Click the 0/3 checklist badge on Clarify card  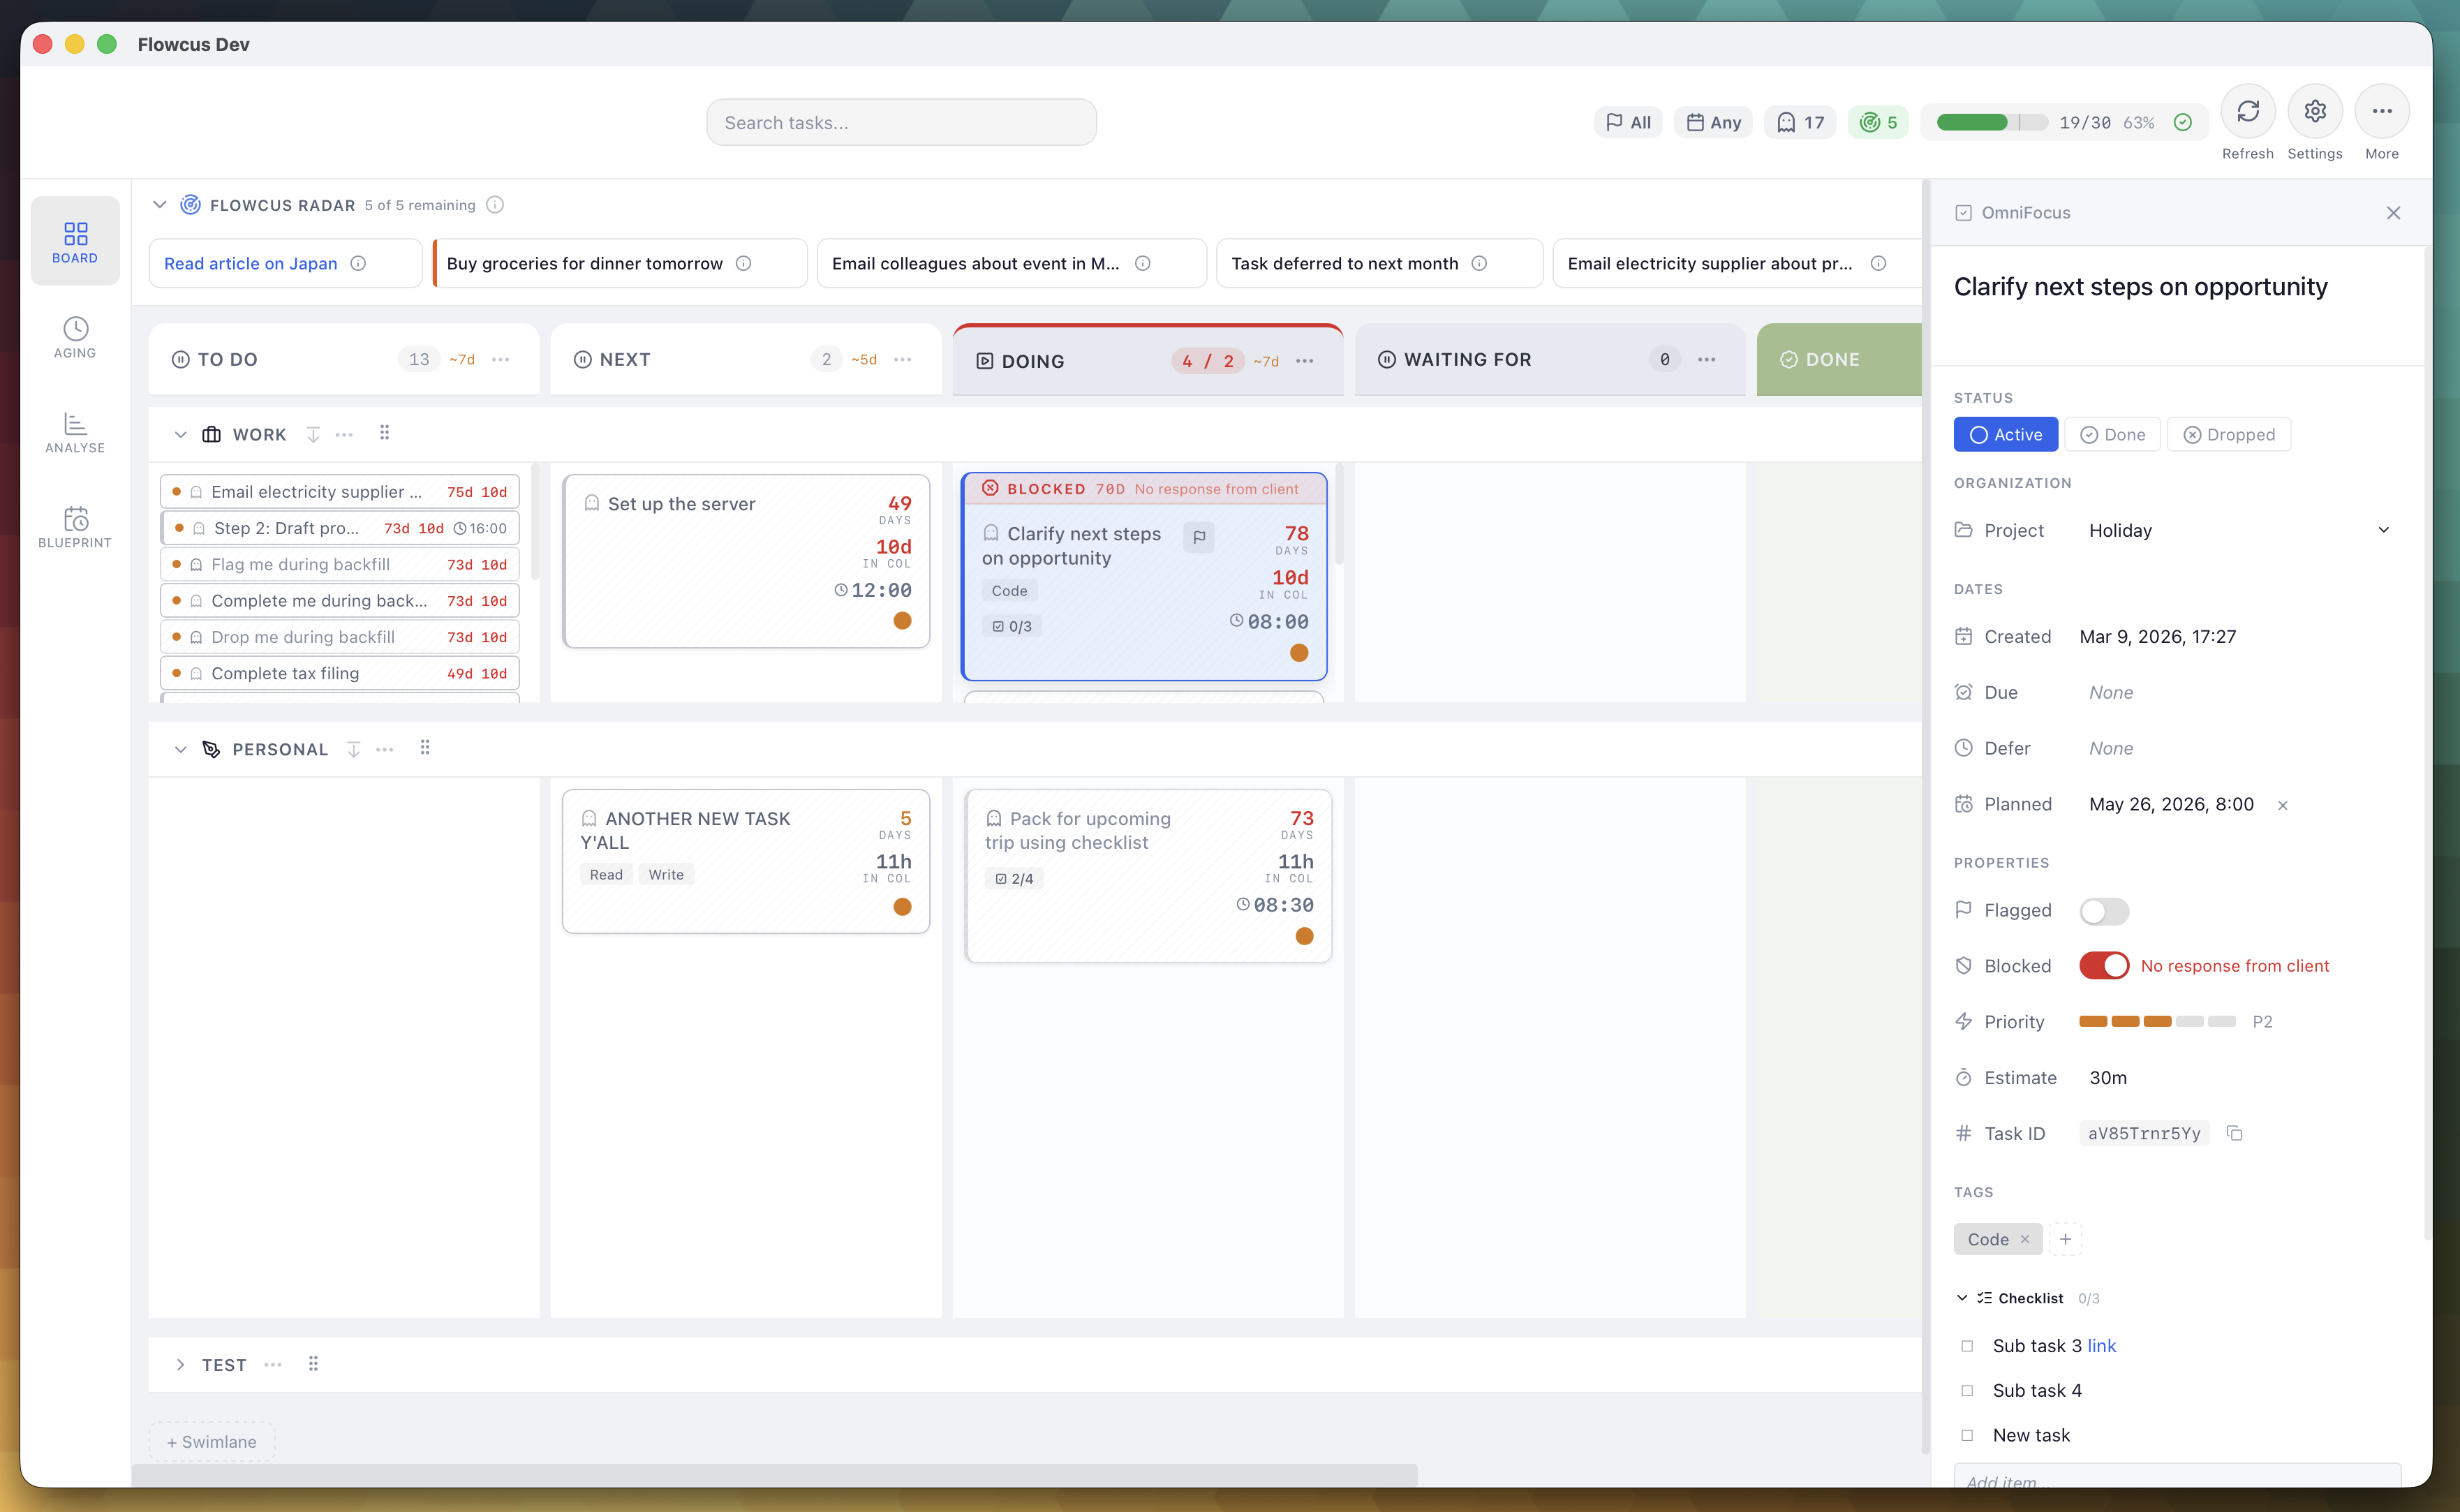tap(1012, 626)
